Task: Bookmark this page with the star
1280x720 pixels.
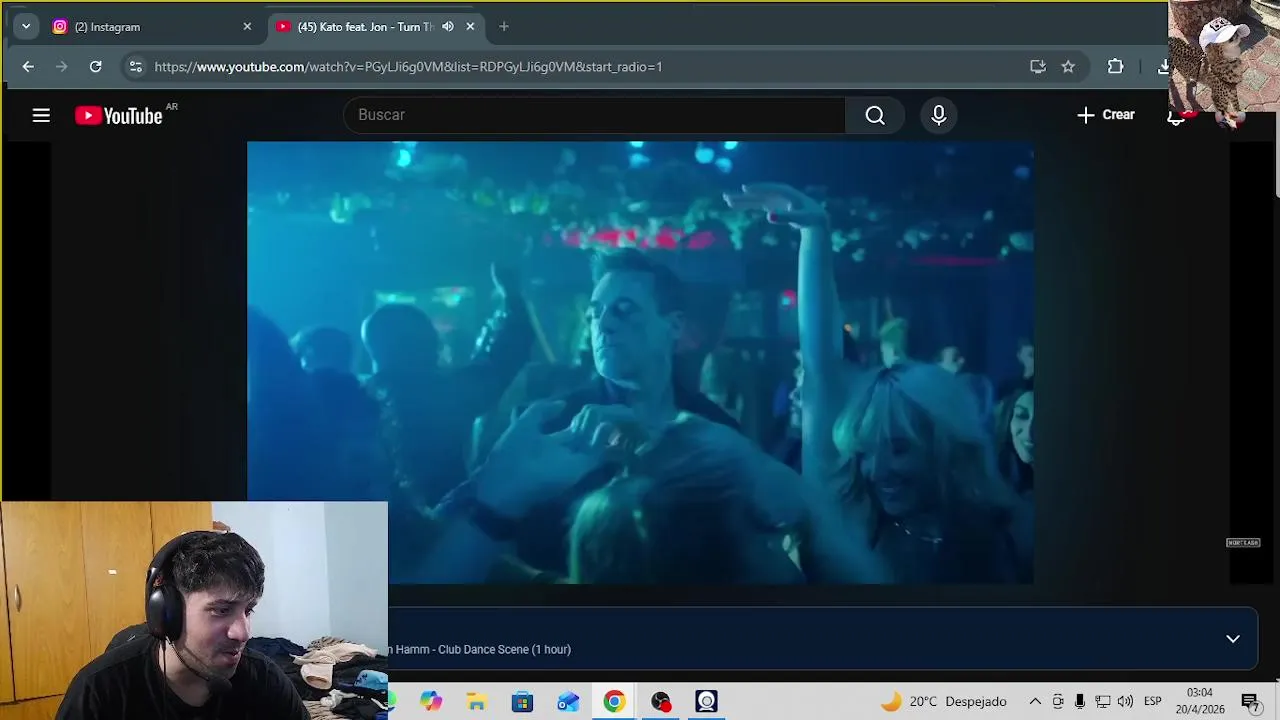Action: [1068, 67]
